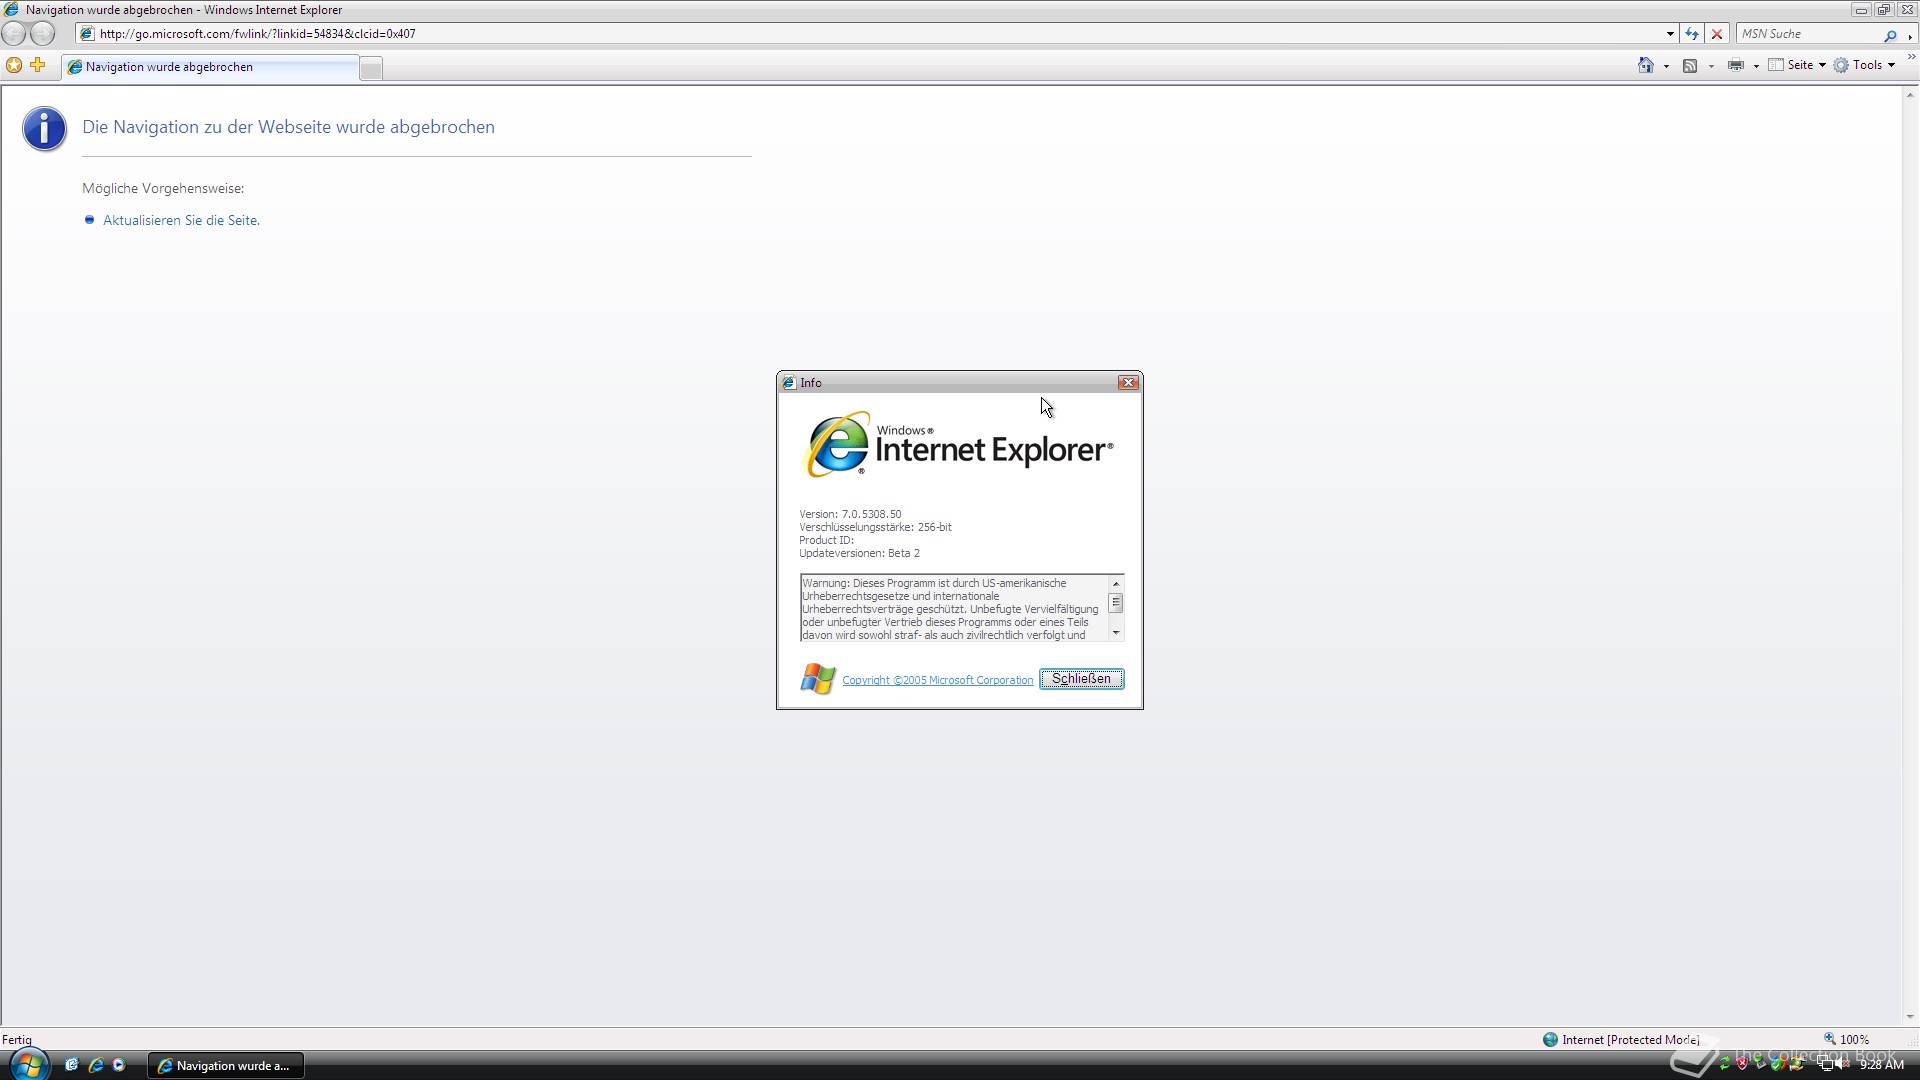Image resolution: width=1920 pixels, height=1080 pixels.
Task: Click 'Mögliche Vorgehensweise:' text
Action: [x=163, y=188]
